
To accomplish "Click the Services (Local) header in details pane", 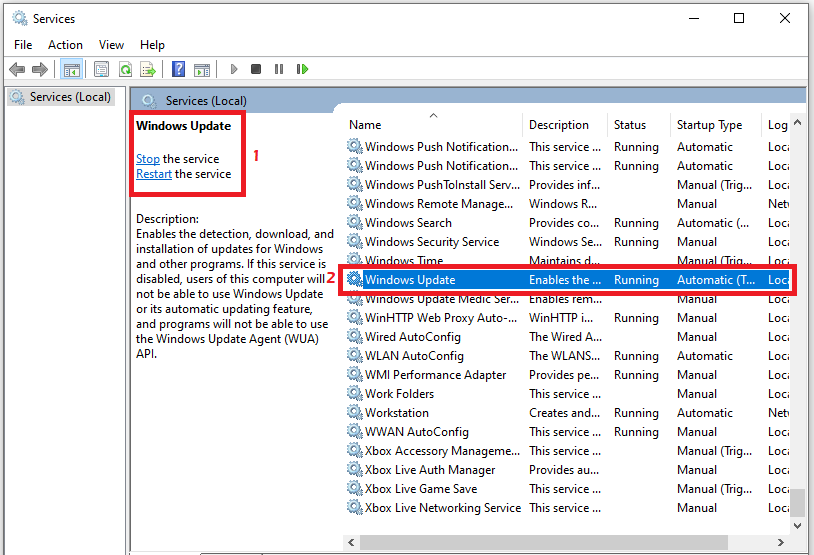I will [206, 101].
